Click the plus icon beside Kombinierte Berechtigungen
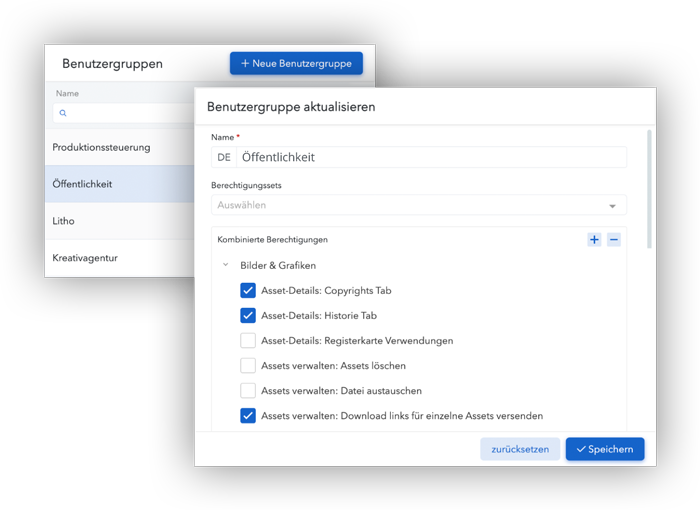This screenshot has width=700, height=510. click(x=594, y=240)
